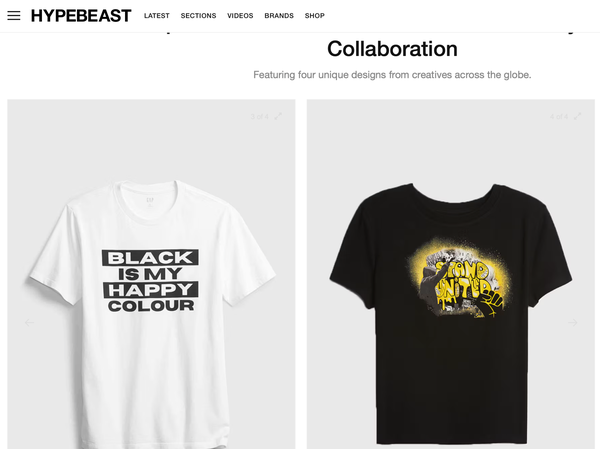Viewport: 600px width, 449px height.
Task: Click the HYPEBEAST logo
Action: click(x=81, y=16)
